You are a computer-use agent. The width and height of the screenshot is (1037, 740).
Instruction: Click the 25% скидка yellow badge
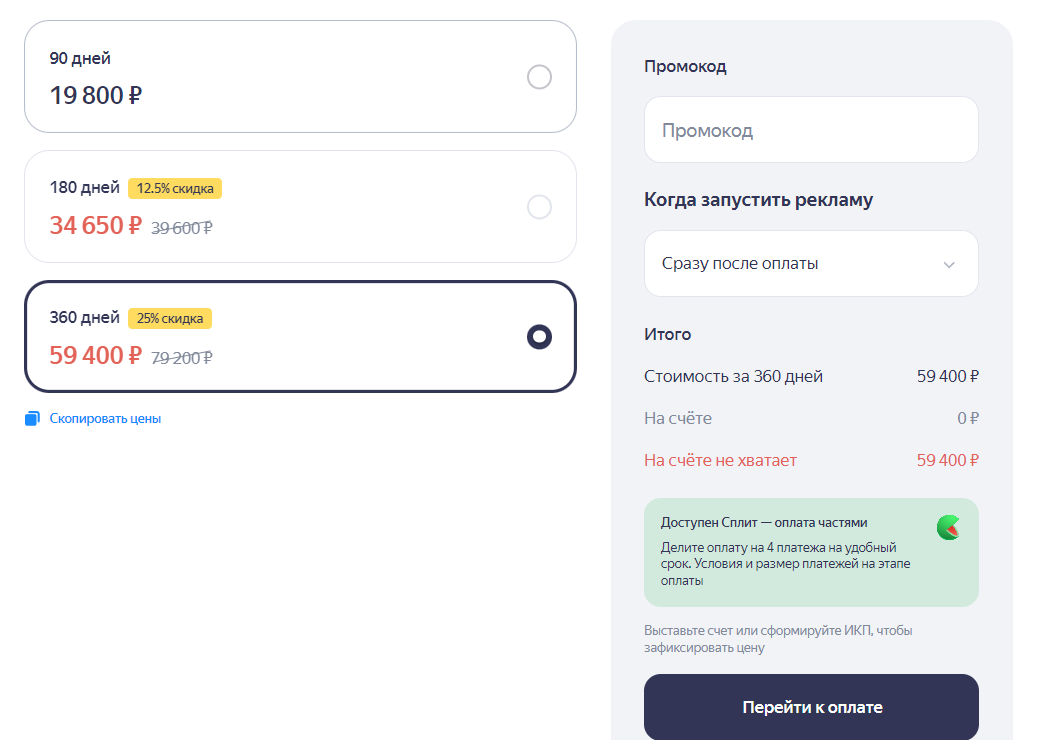tap(169, 318)
